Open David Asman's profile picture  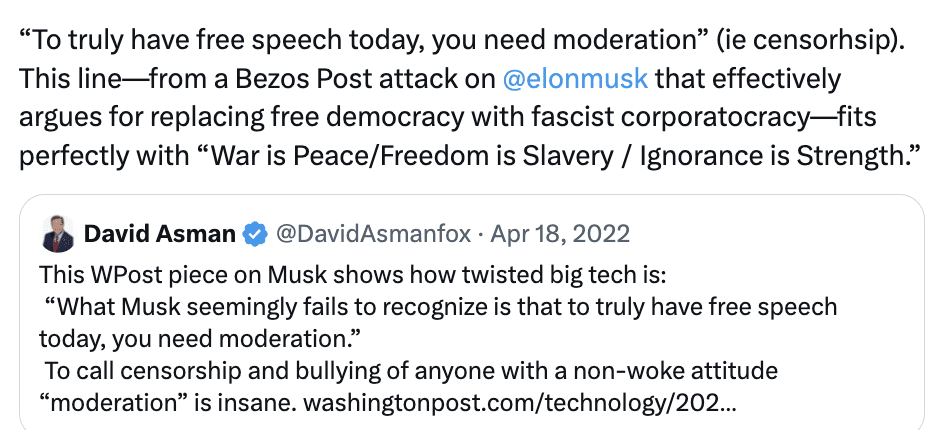click(x=59, y=235)
